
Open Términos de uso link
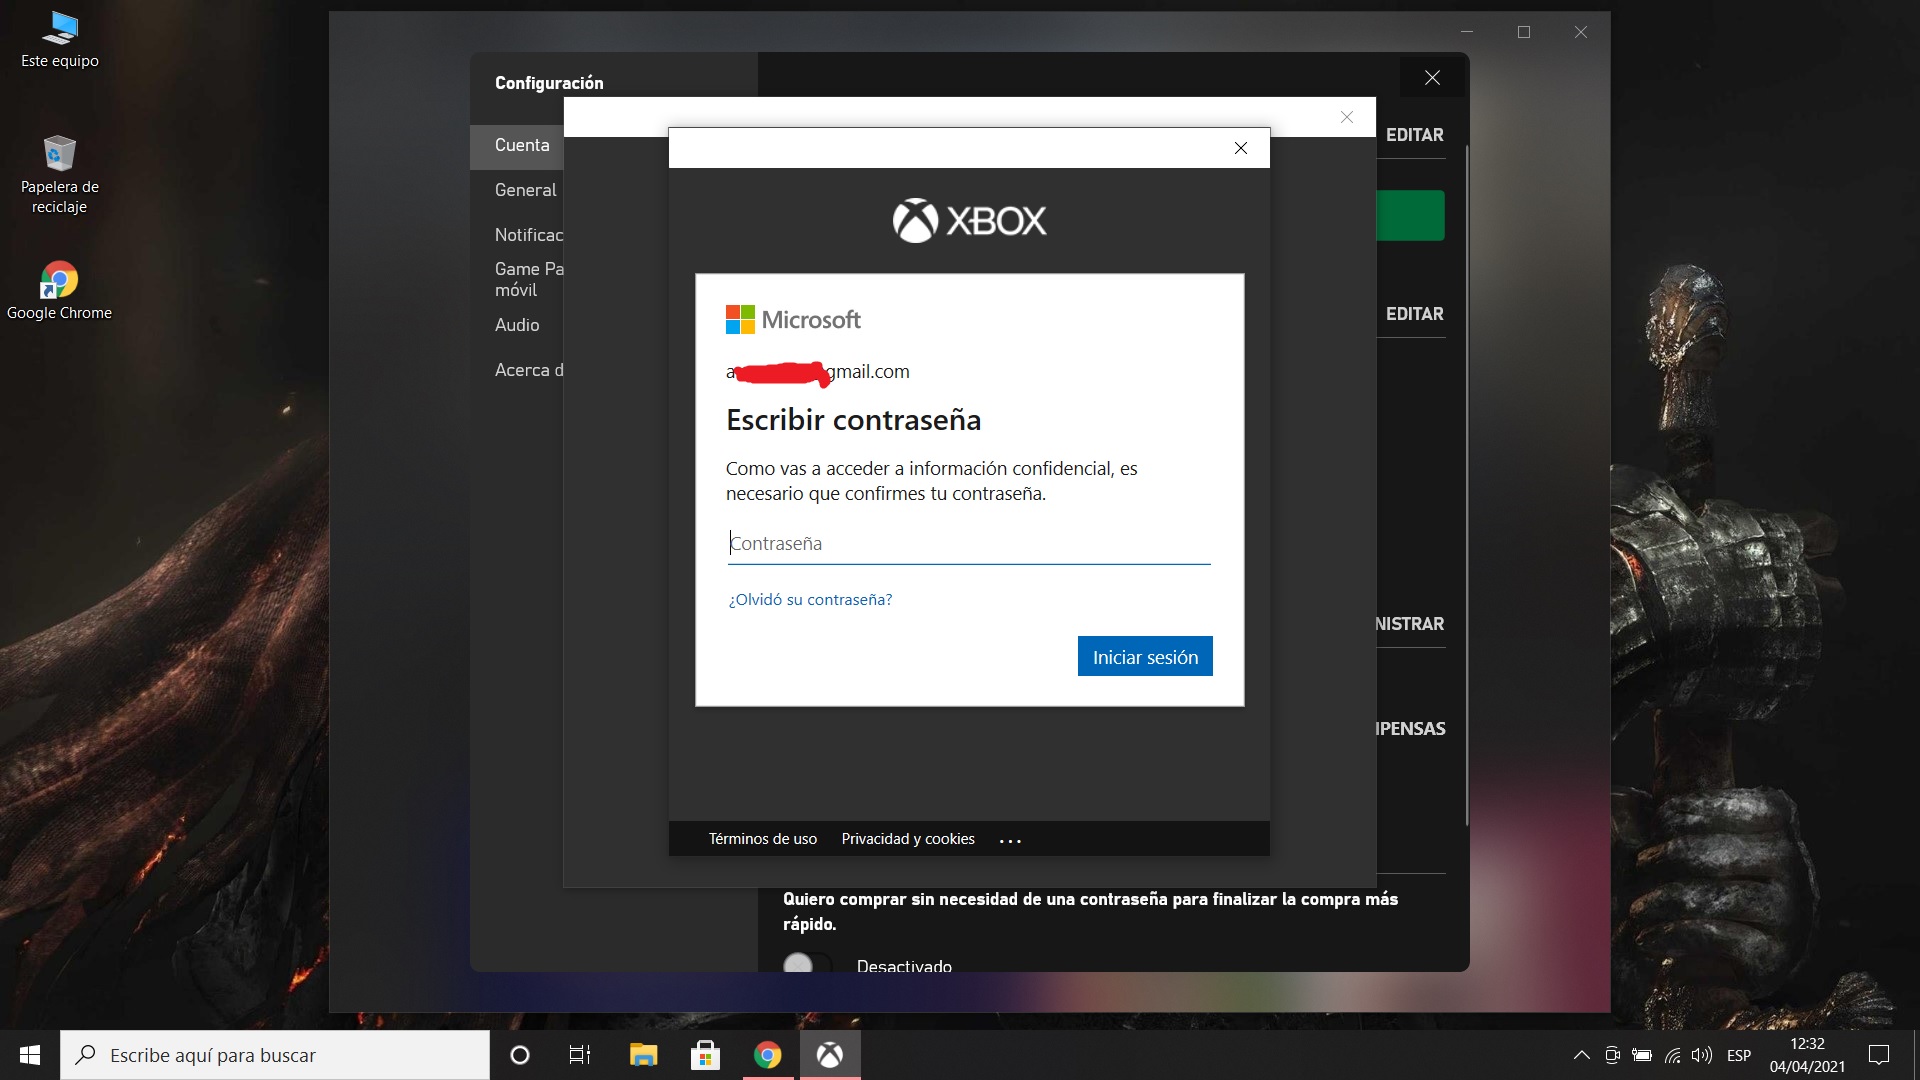pyautogui.click(x=763, y=839)
